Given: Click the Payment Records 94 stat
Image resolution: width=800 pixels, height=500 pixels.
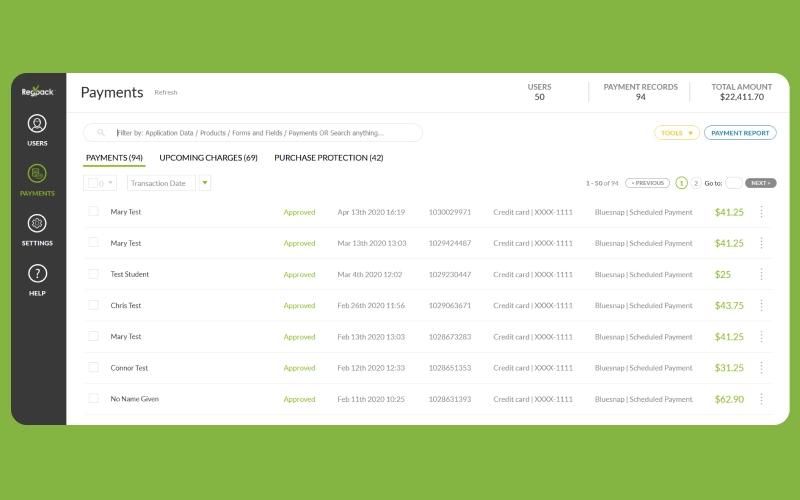Looking at the screenshot, I should coord(640,92).
